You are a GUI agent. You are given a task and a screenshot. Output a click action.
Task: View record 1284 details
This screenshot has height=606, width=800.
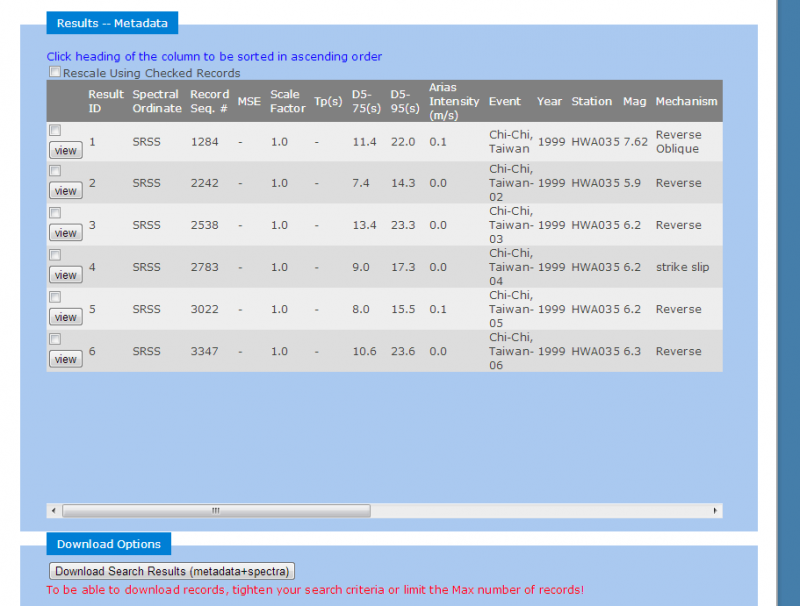pos(66,150)
